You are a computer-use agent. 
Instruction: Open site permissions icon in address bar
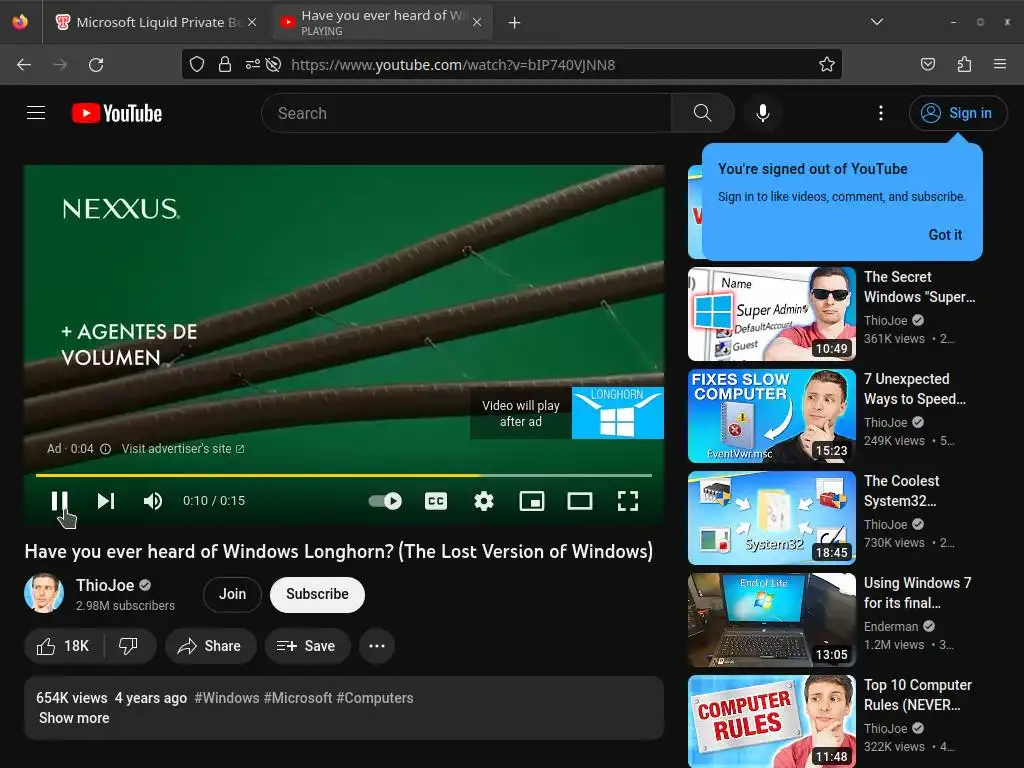253,64
